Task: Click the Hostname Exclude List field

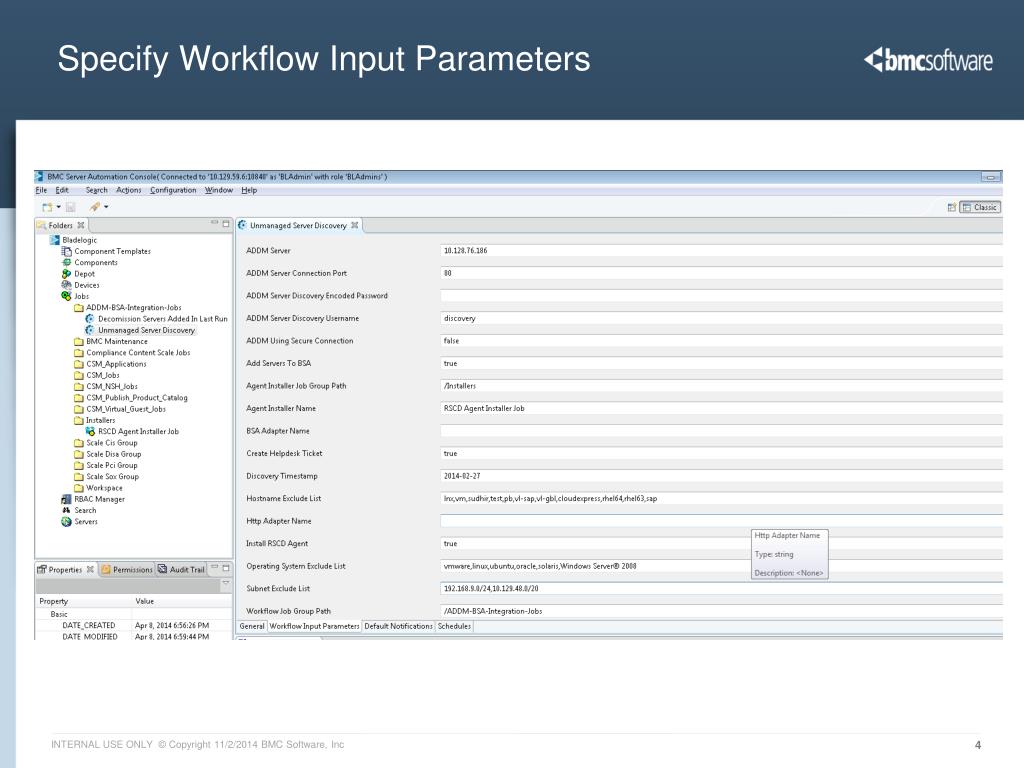Action: (721, 498)
